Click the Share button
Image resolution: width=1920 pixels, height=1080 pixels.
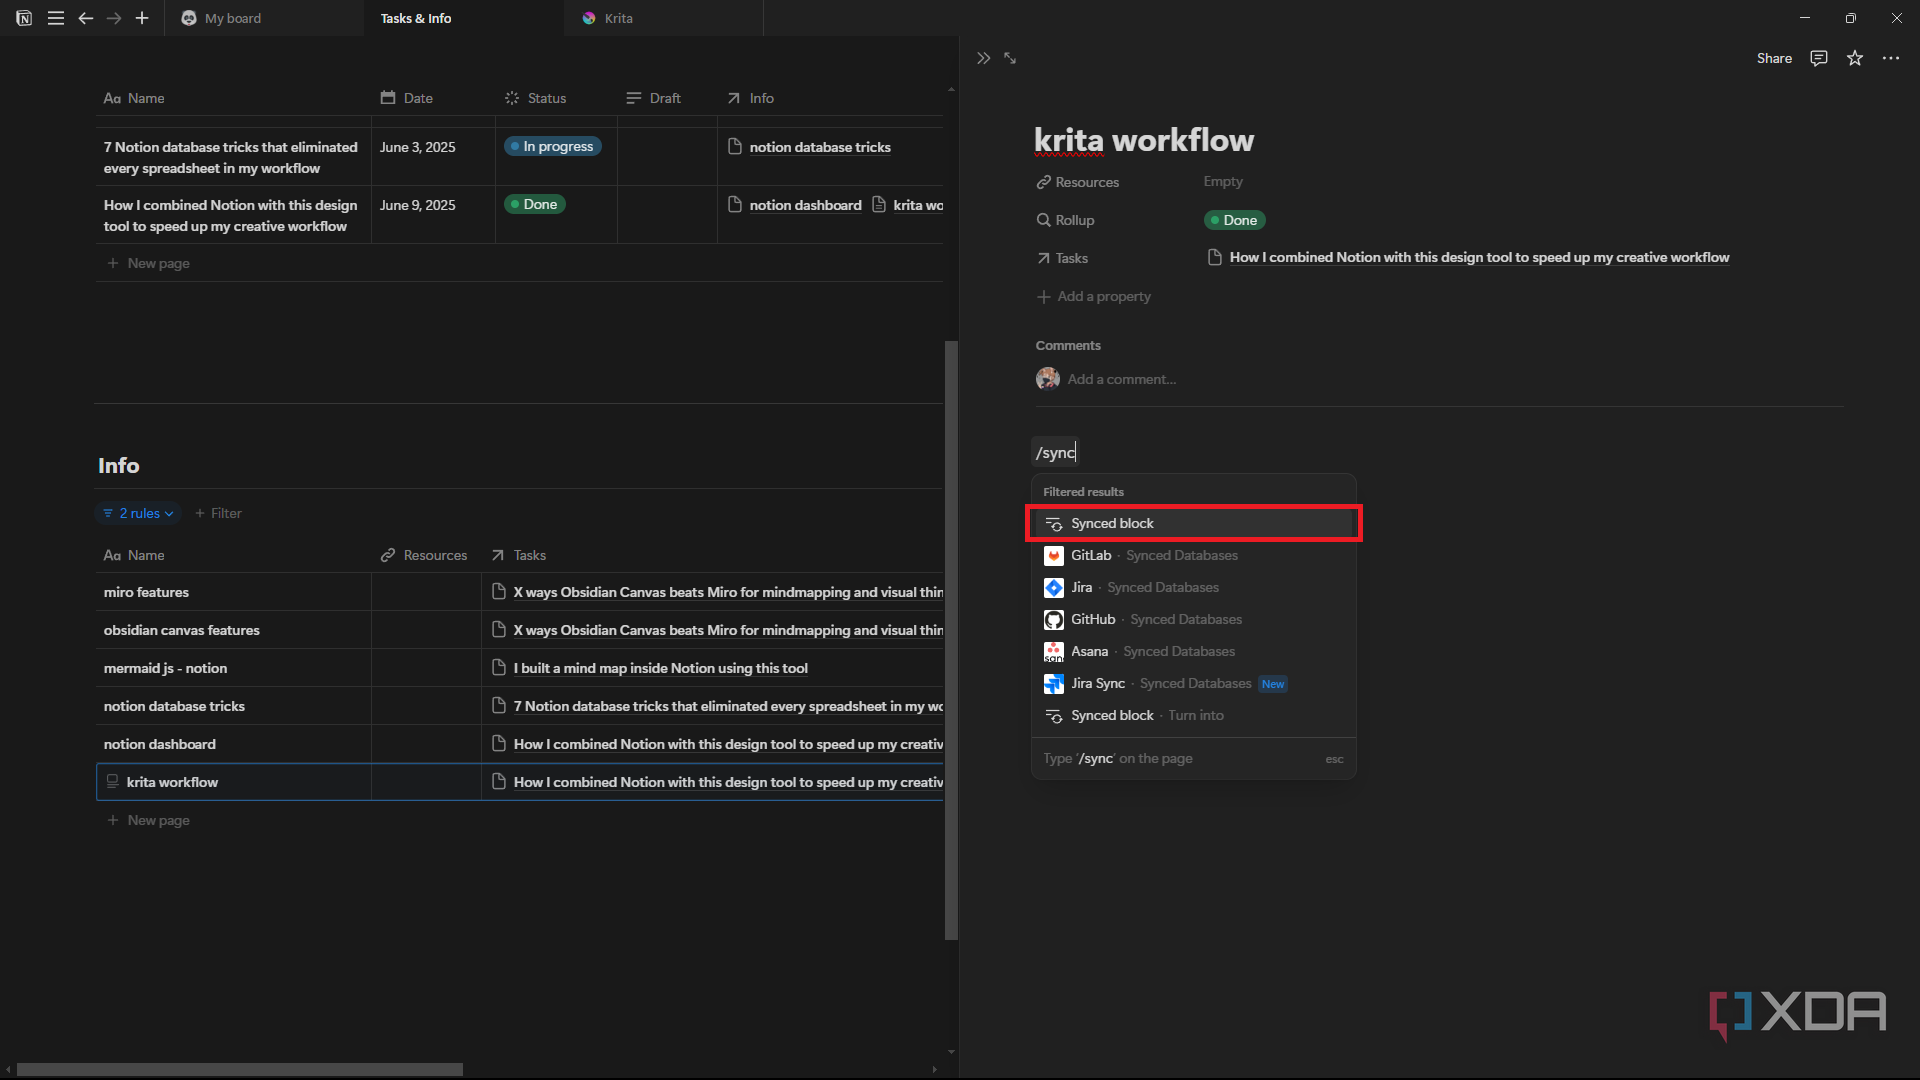point(1774,58)
